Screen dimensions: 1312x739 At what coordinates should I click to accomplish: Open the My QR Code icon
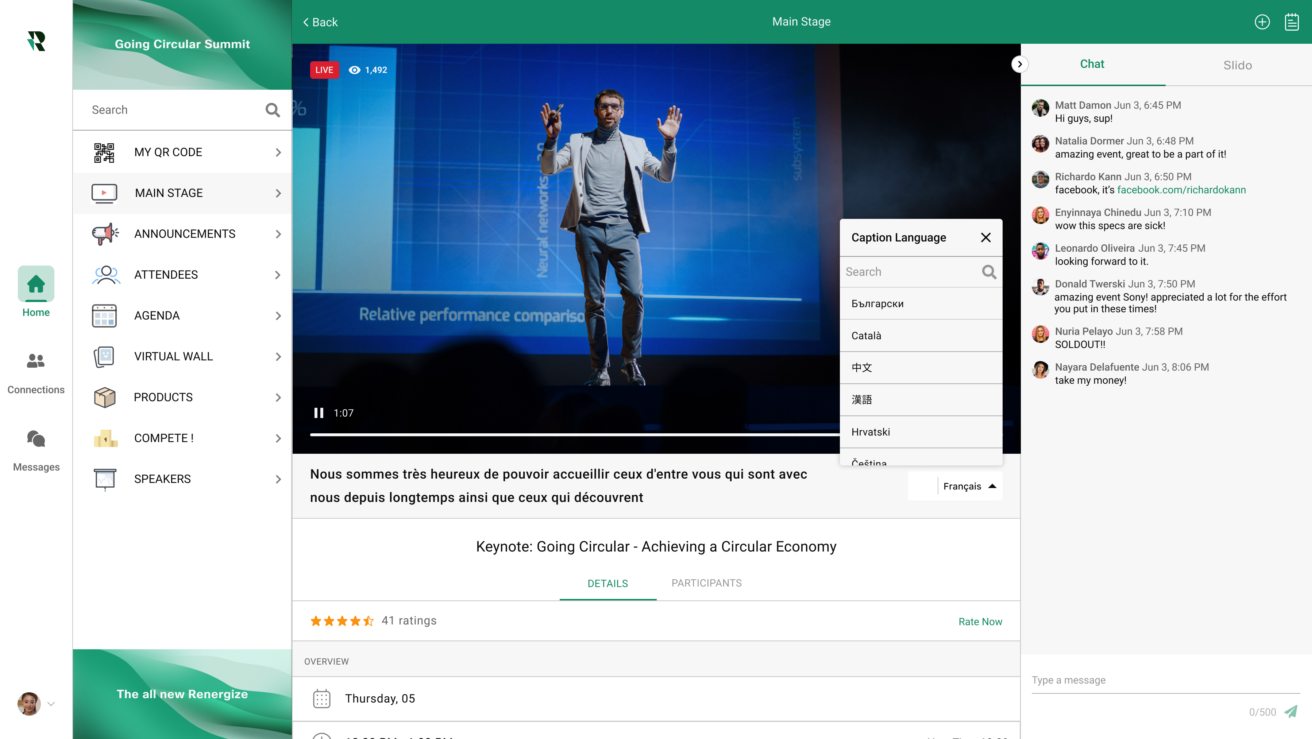(x=104, y=152)
